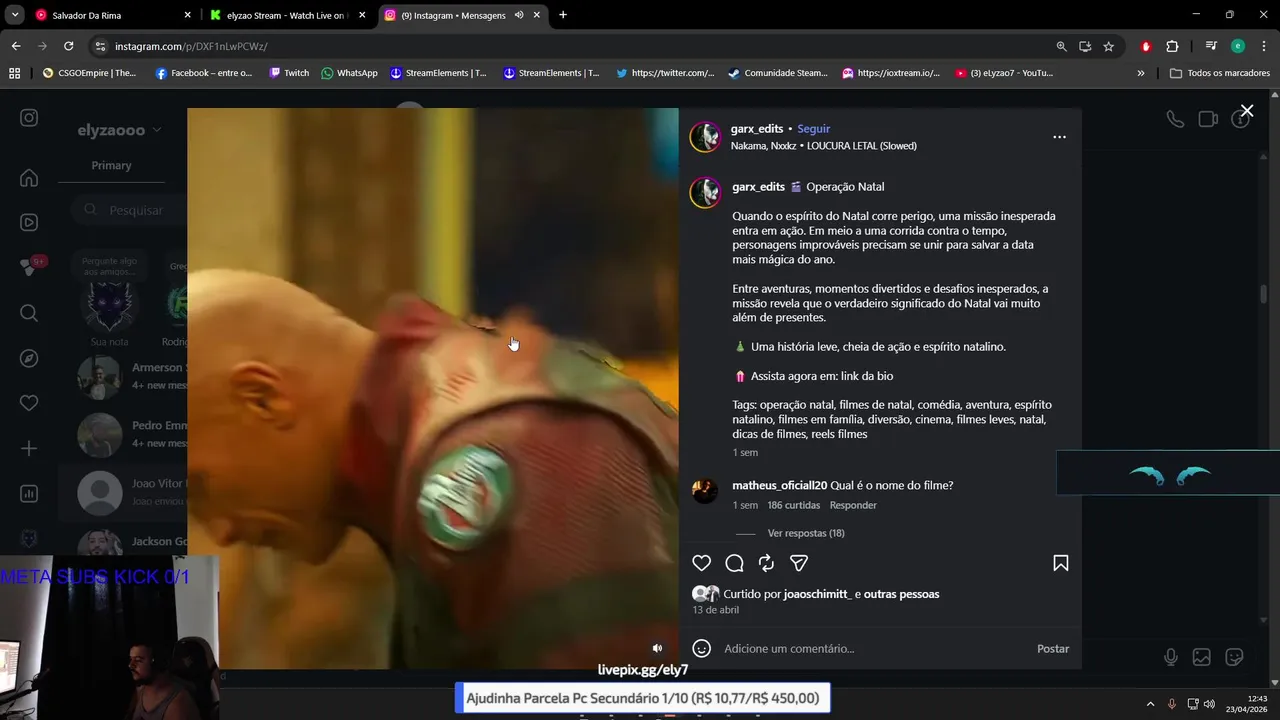Toggle video sound with the speaker icon

point(657,648)
